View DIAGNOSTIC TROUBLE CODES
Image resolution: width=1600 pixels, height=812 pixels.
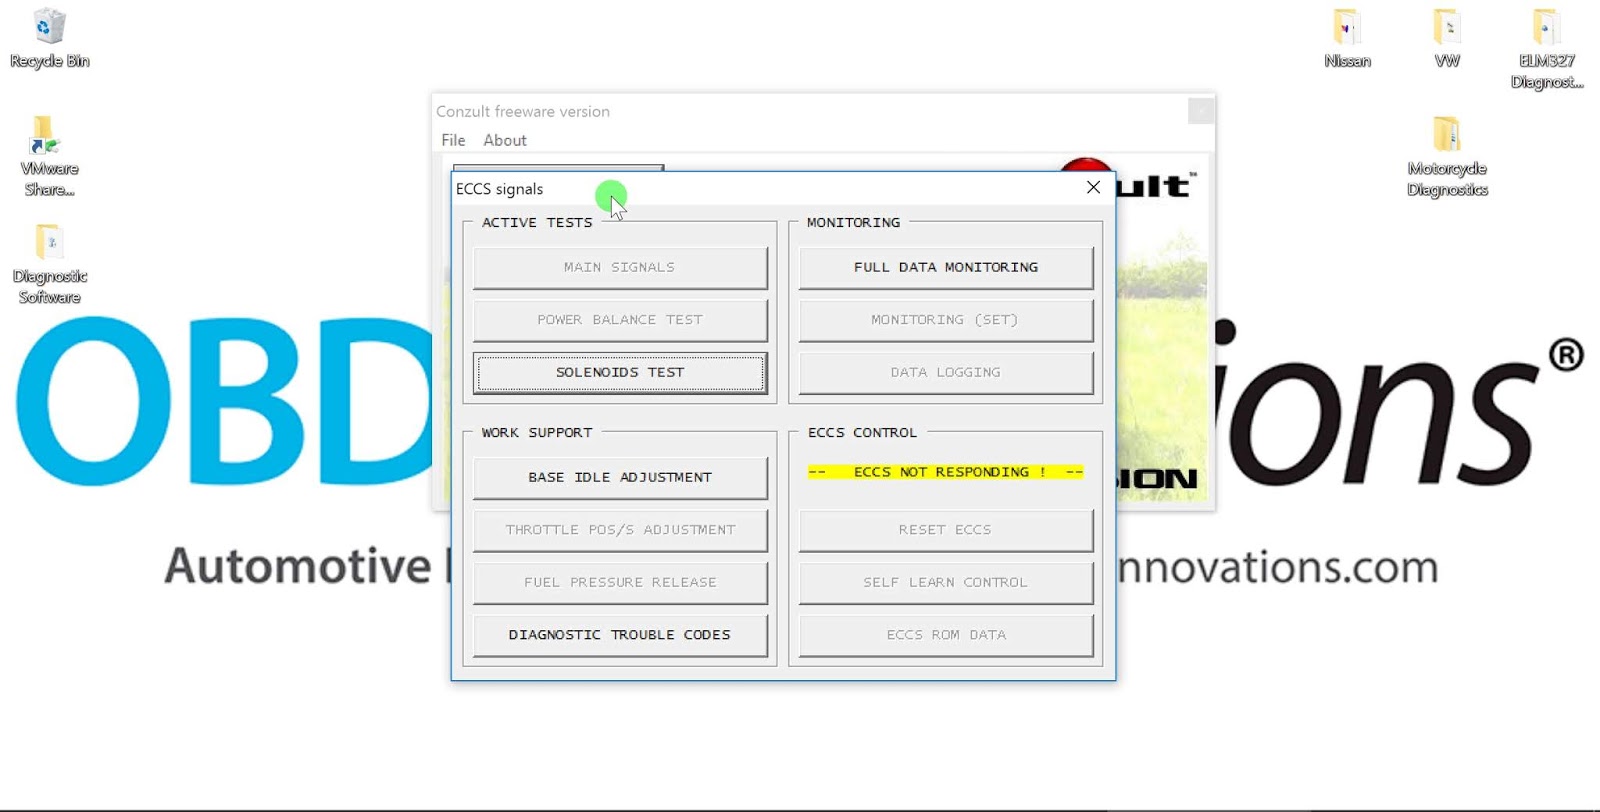click(620, 635)
